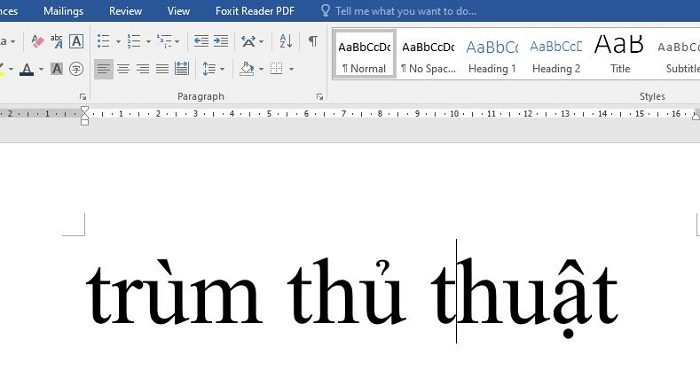Open the Asian Layout tool
700x375 pixels.
pyautogui.click(x=248, y=42)
